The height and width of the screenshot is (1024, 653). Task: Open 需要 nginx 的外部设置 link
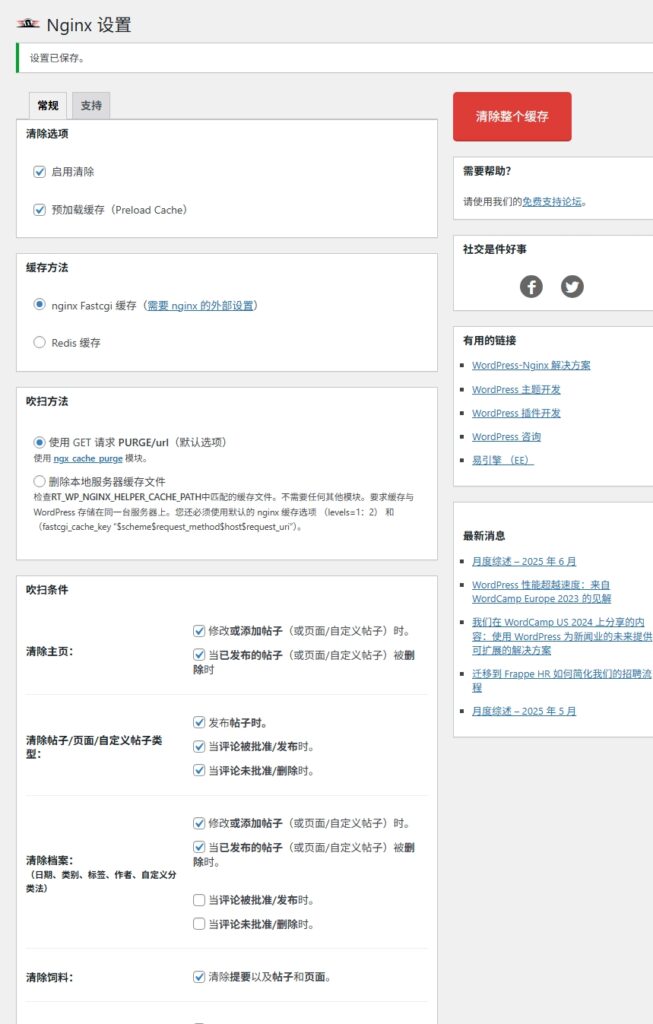200,306
